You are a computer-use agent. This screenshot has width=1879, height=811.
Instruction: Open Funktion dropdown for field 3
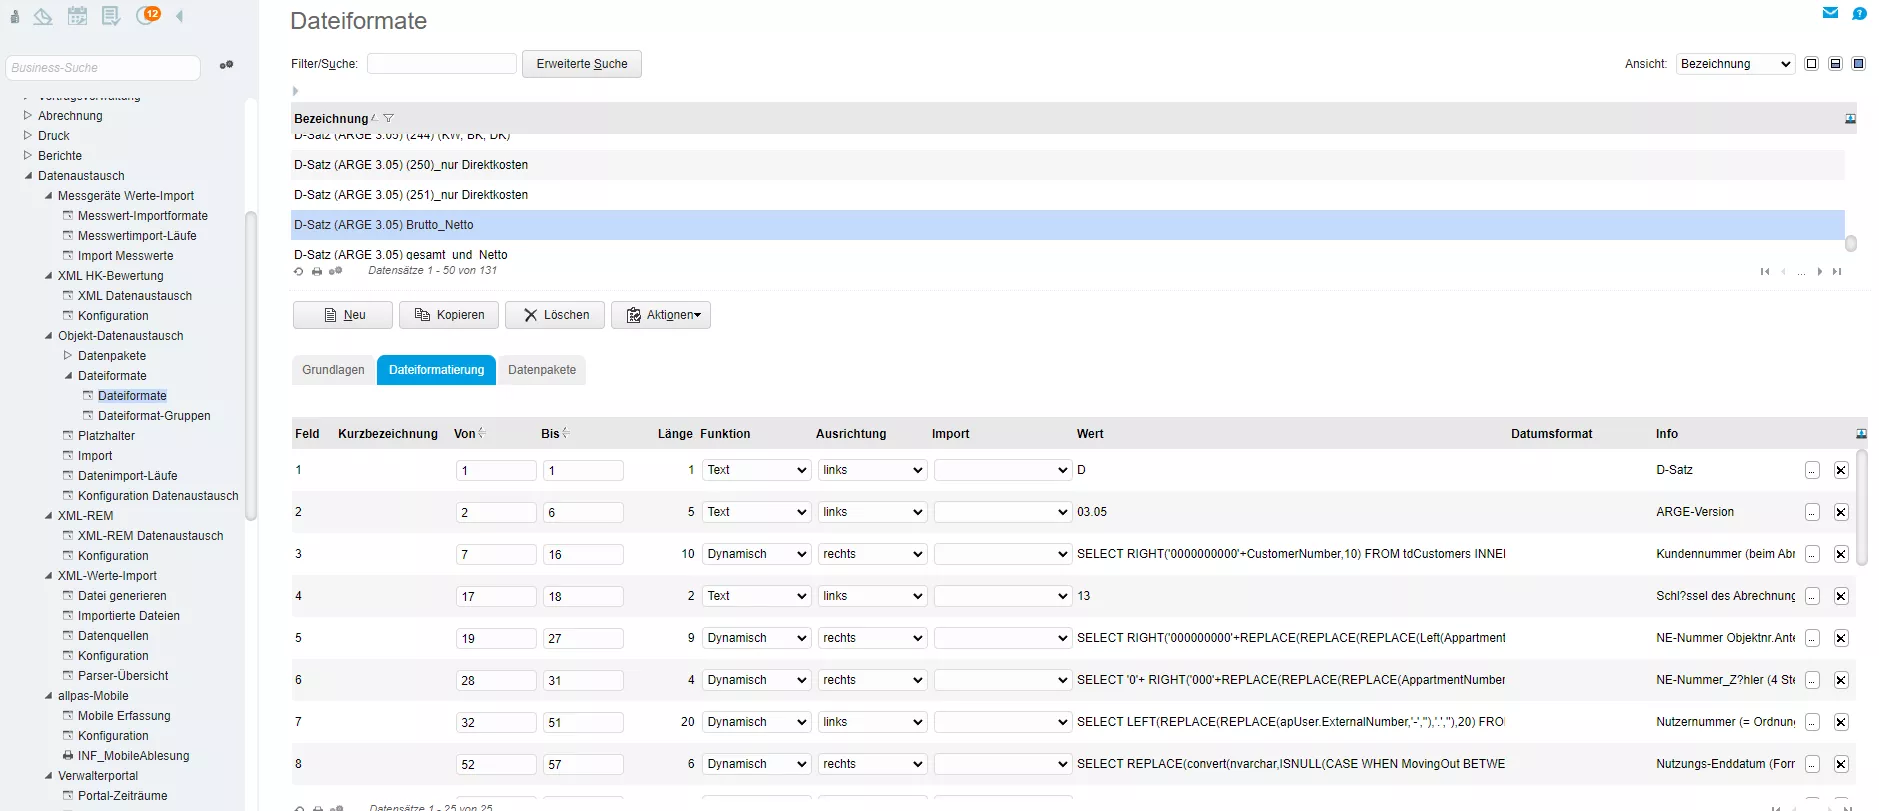tap(756, 554)
